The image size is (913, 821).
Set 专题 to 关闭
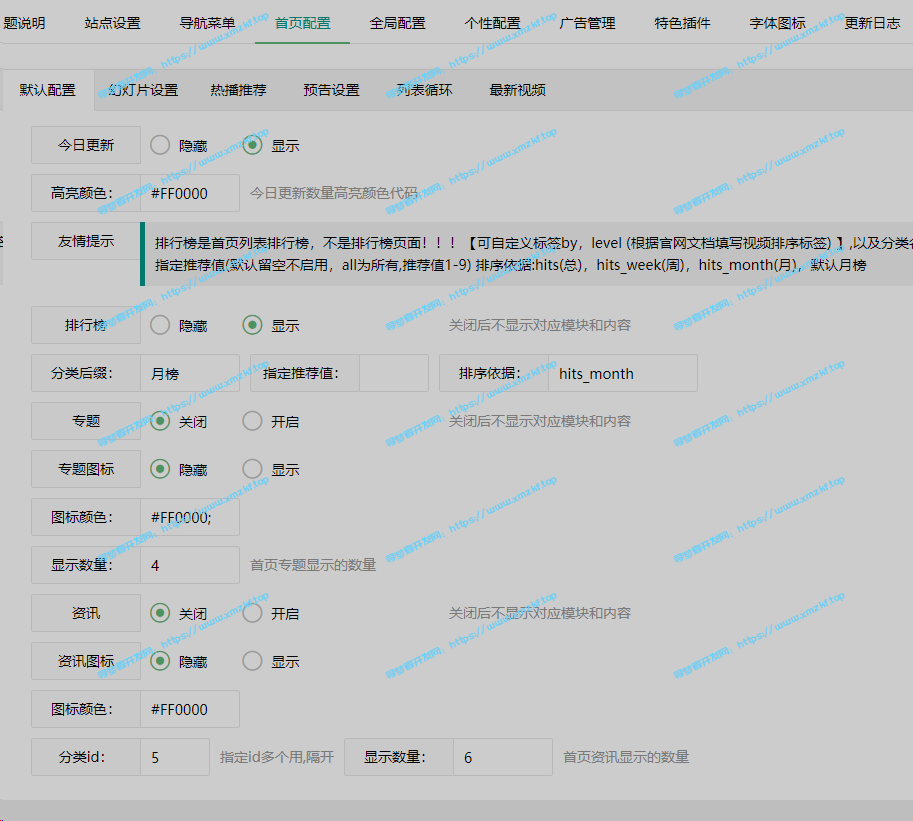pyautogui.click(x=160, y=421)
